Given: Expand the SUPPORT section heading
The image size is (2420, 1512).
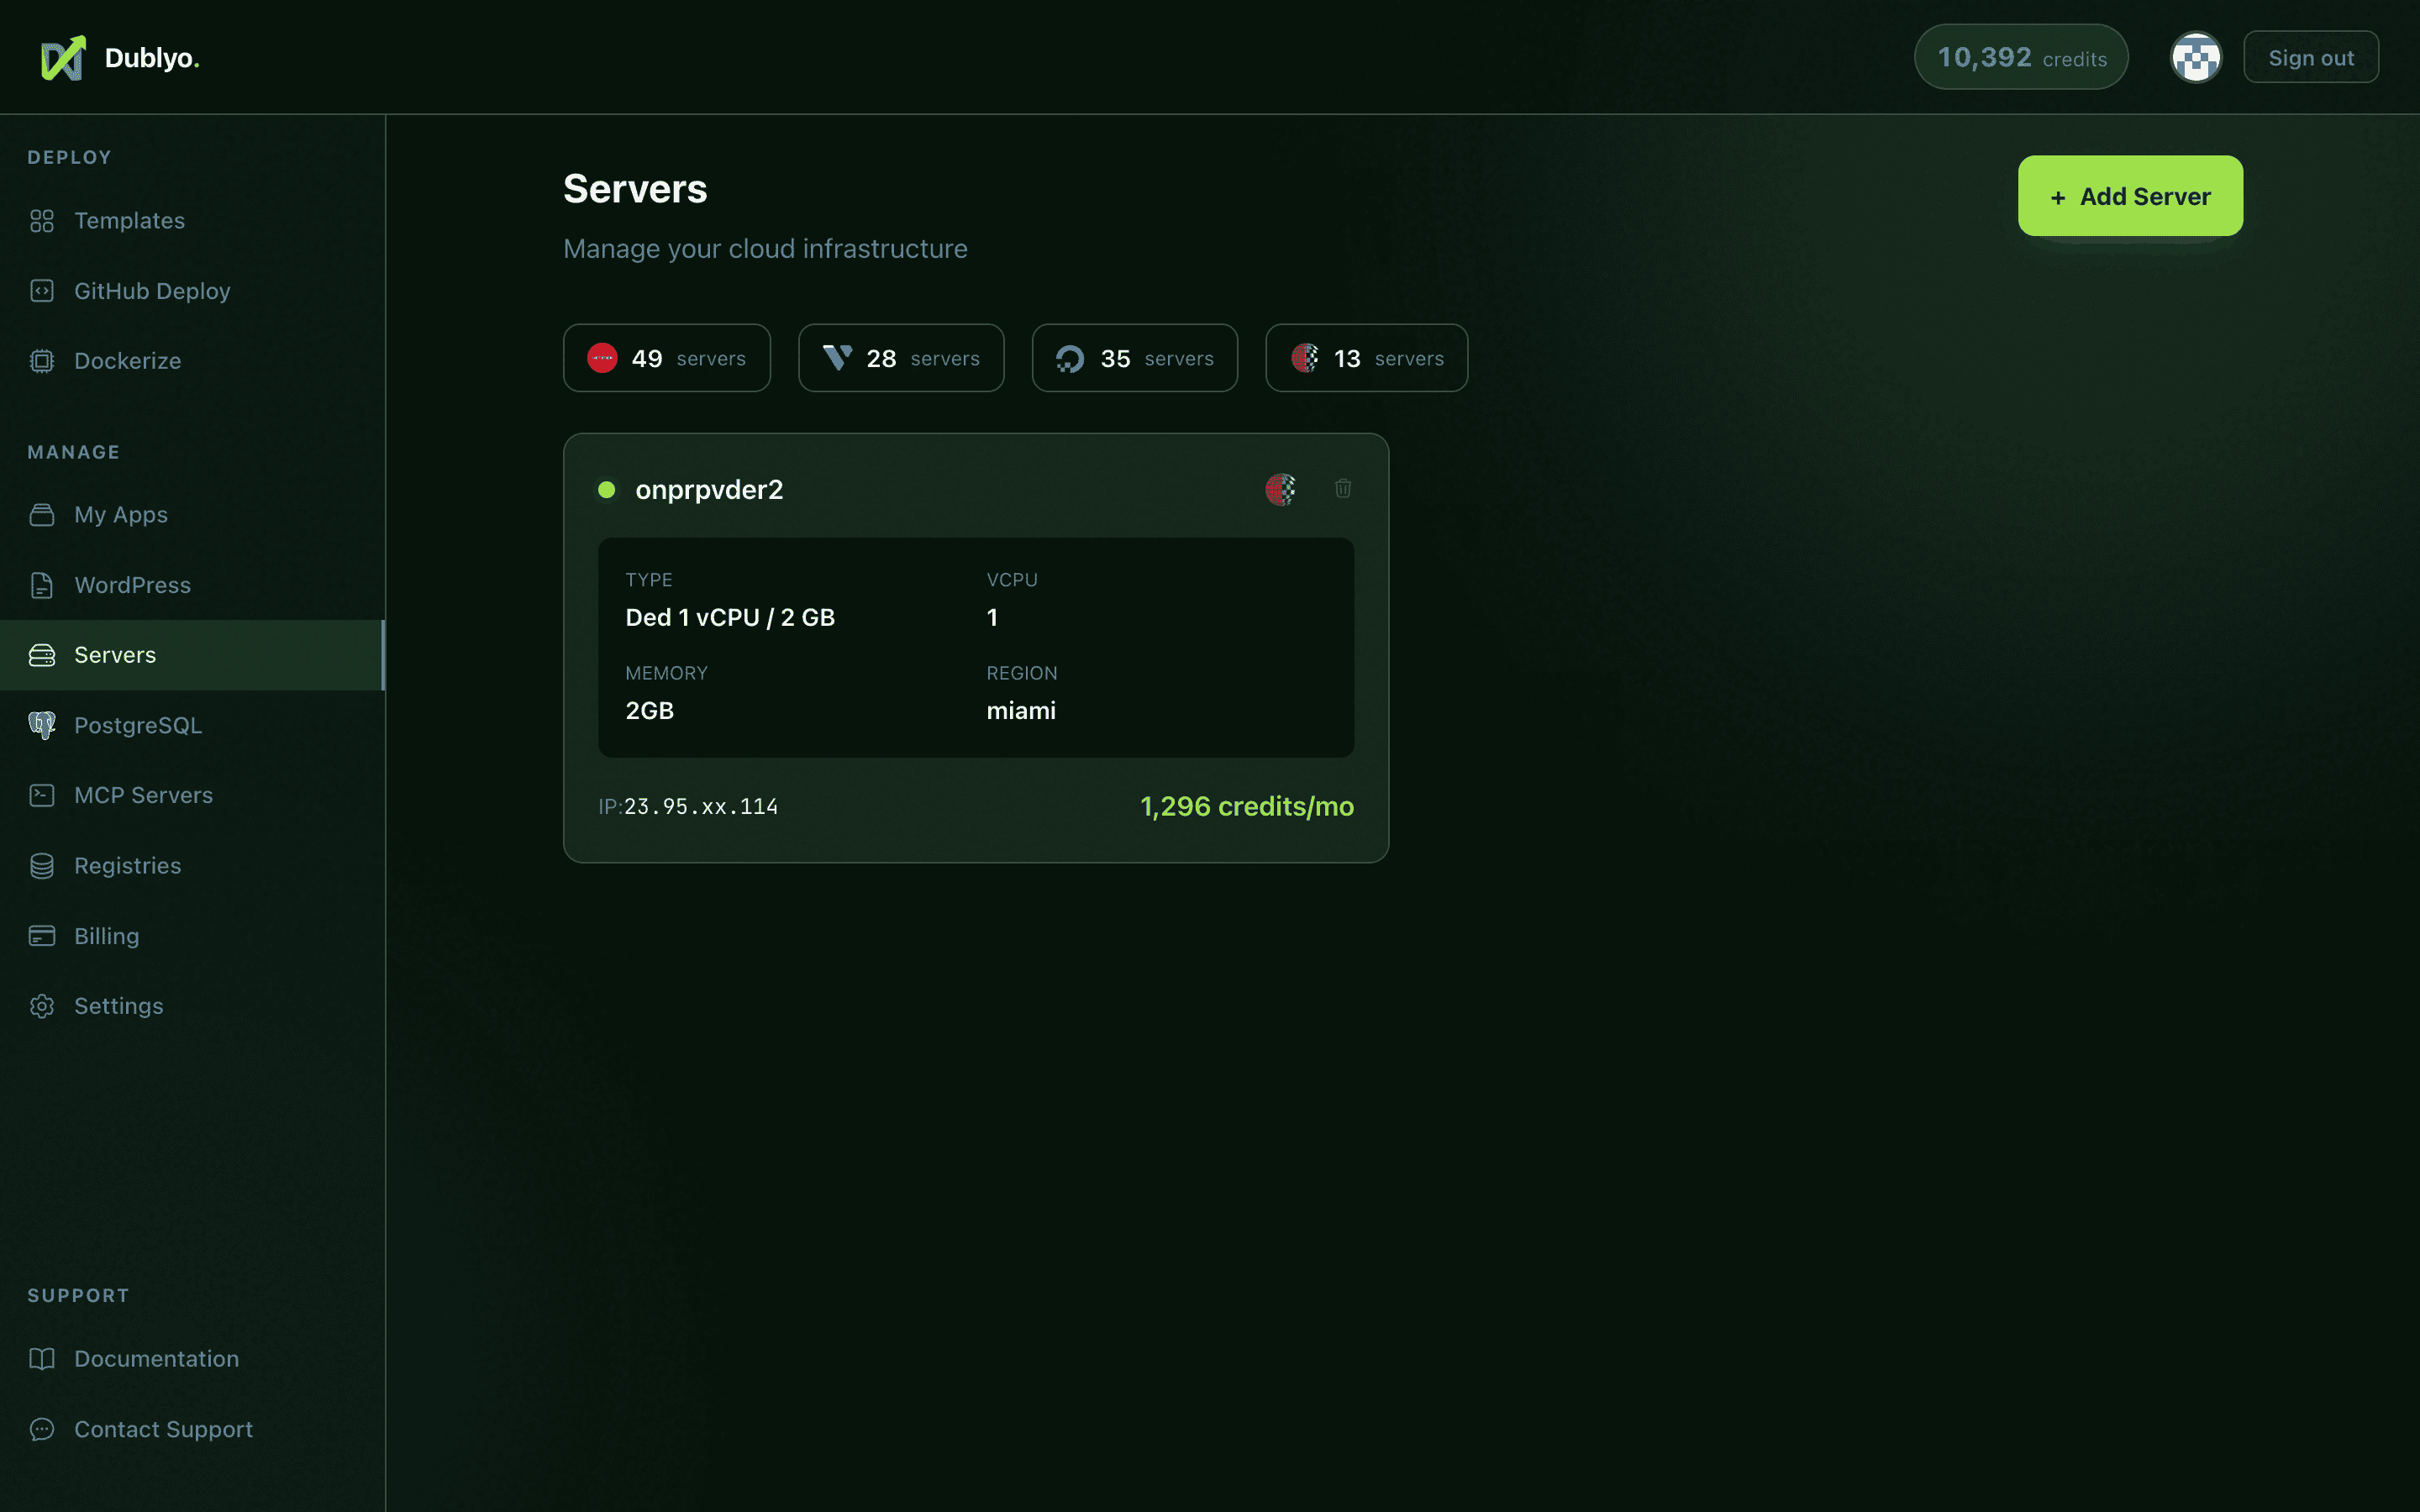Looking at the screenshot, I should [x=78, y=1295].
